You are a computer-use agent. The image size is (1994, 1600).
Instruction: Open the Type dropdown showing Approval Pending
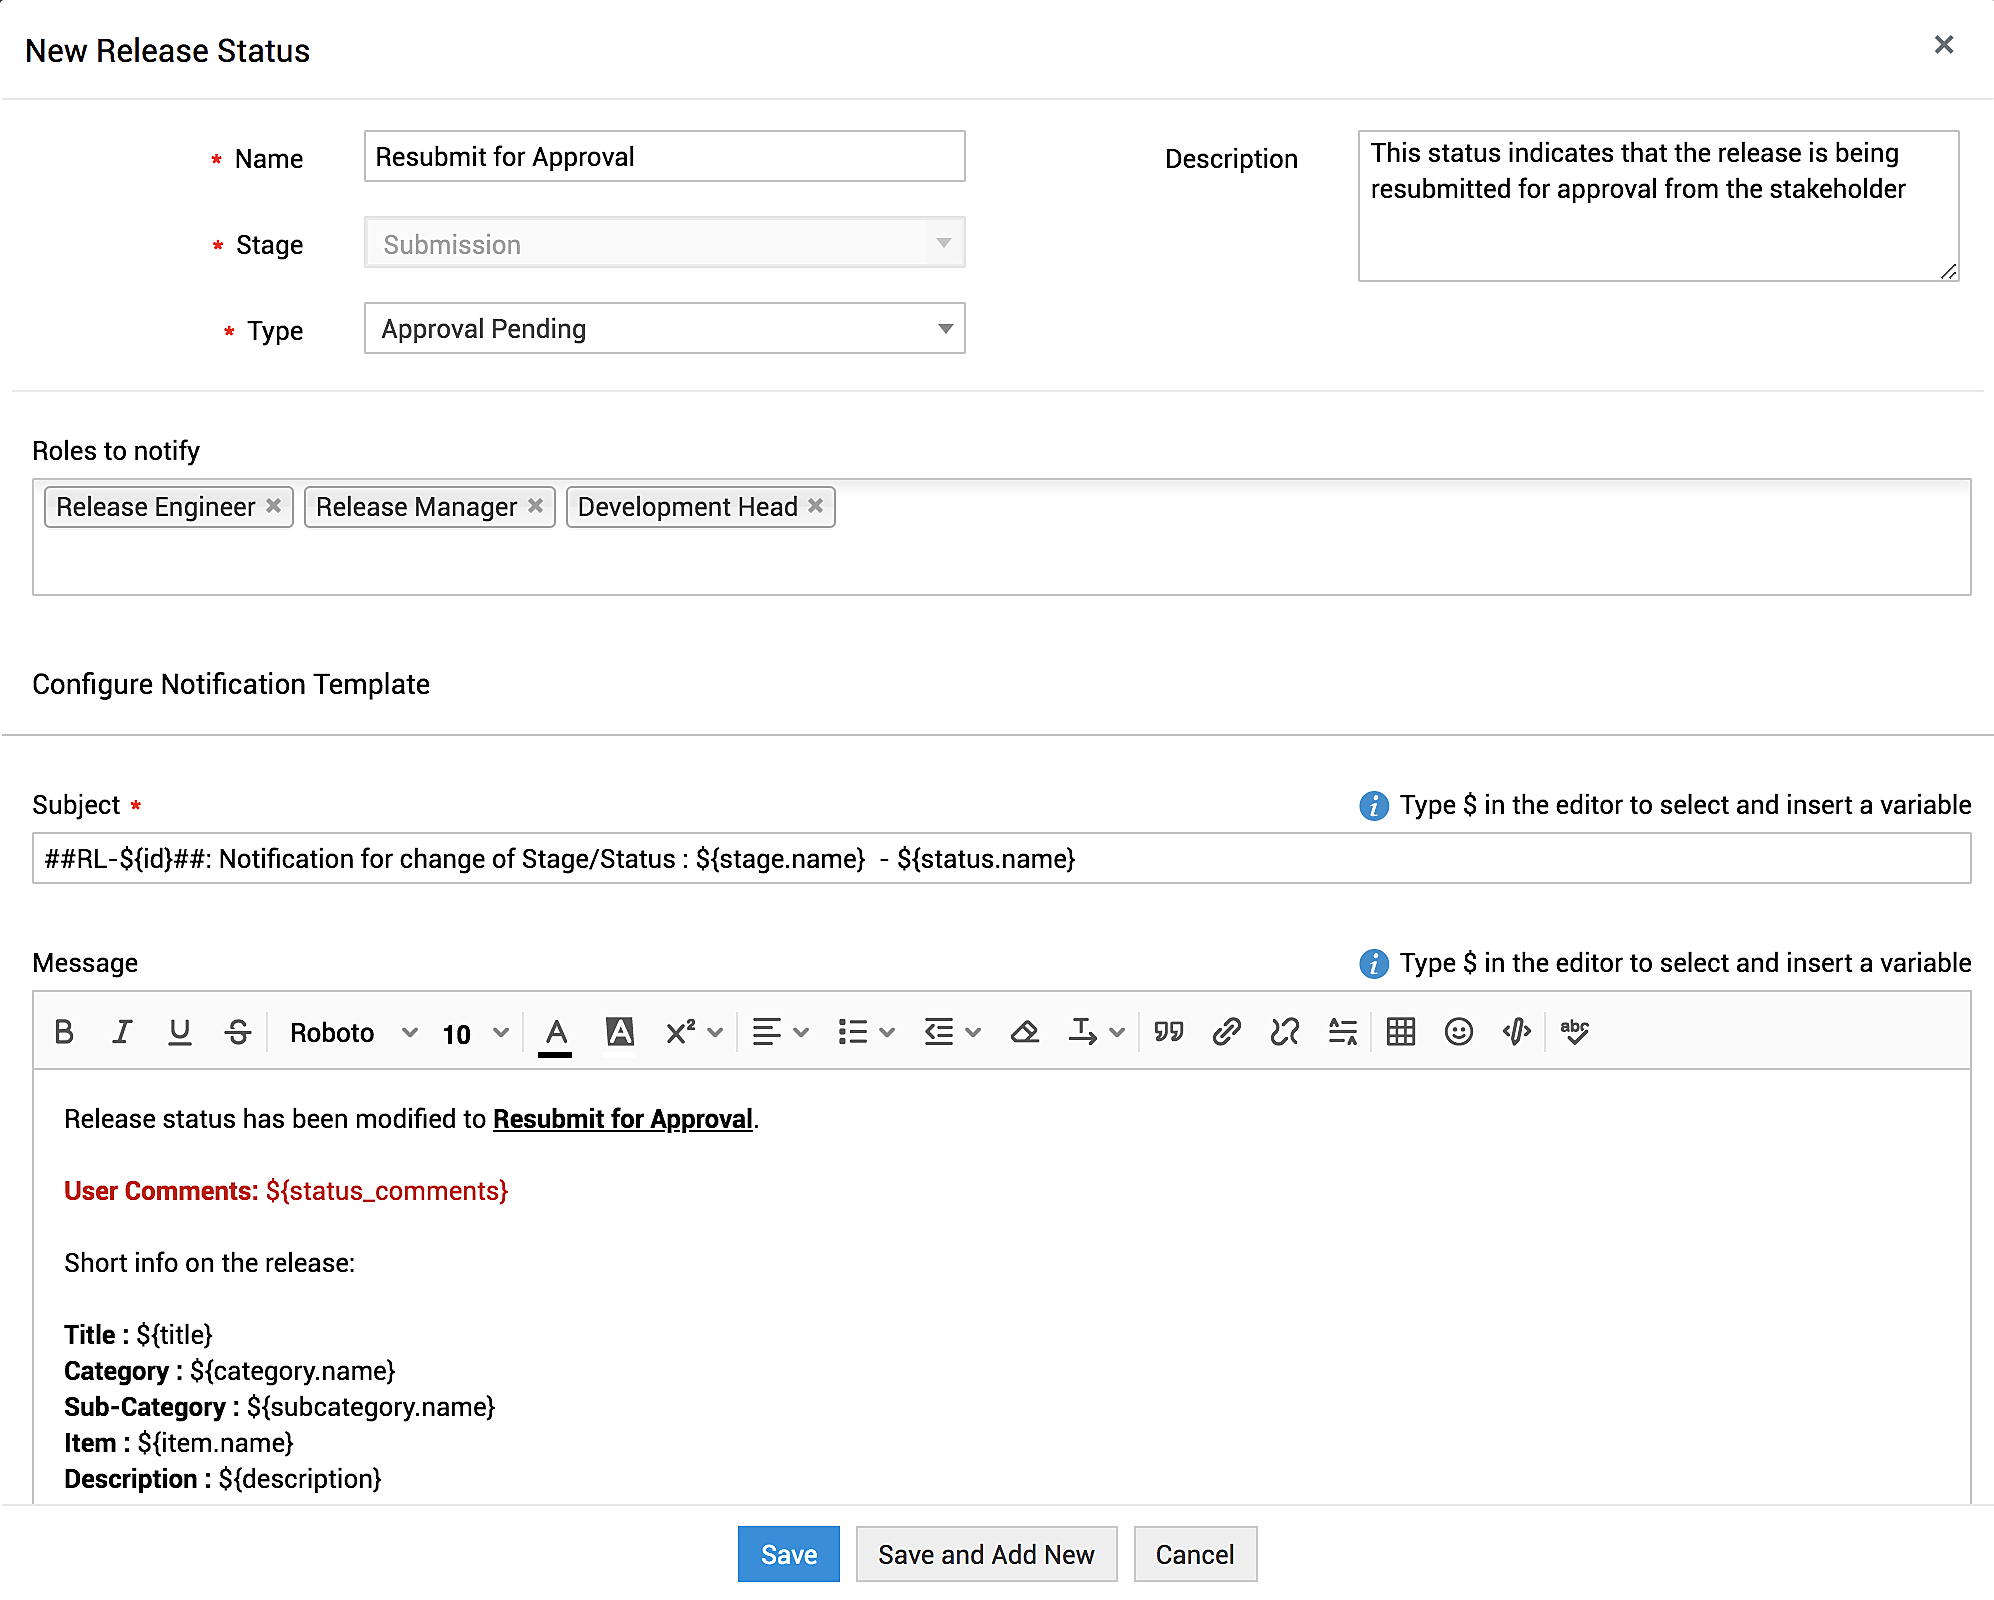664,329
